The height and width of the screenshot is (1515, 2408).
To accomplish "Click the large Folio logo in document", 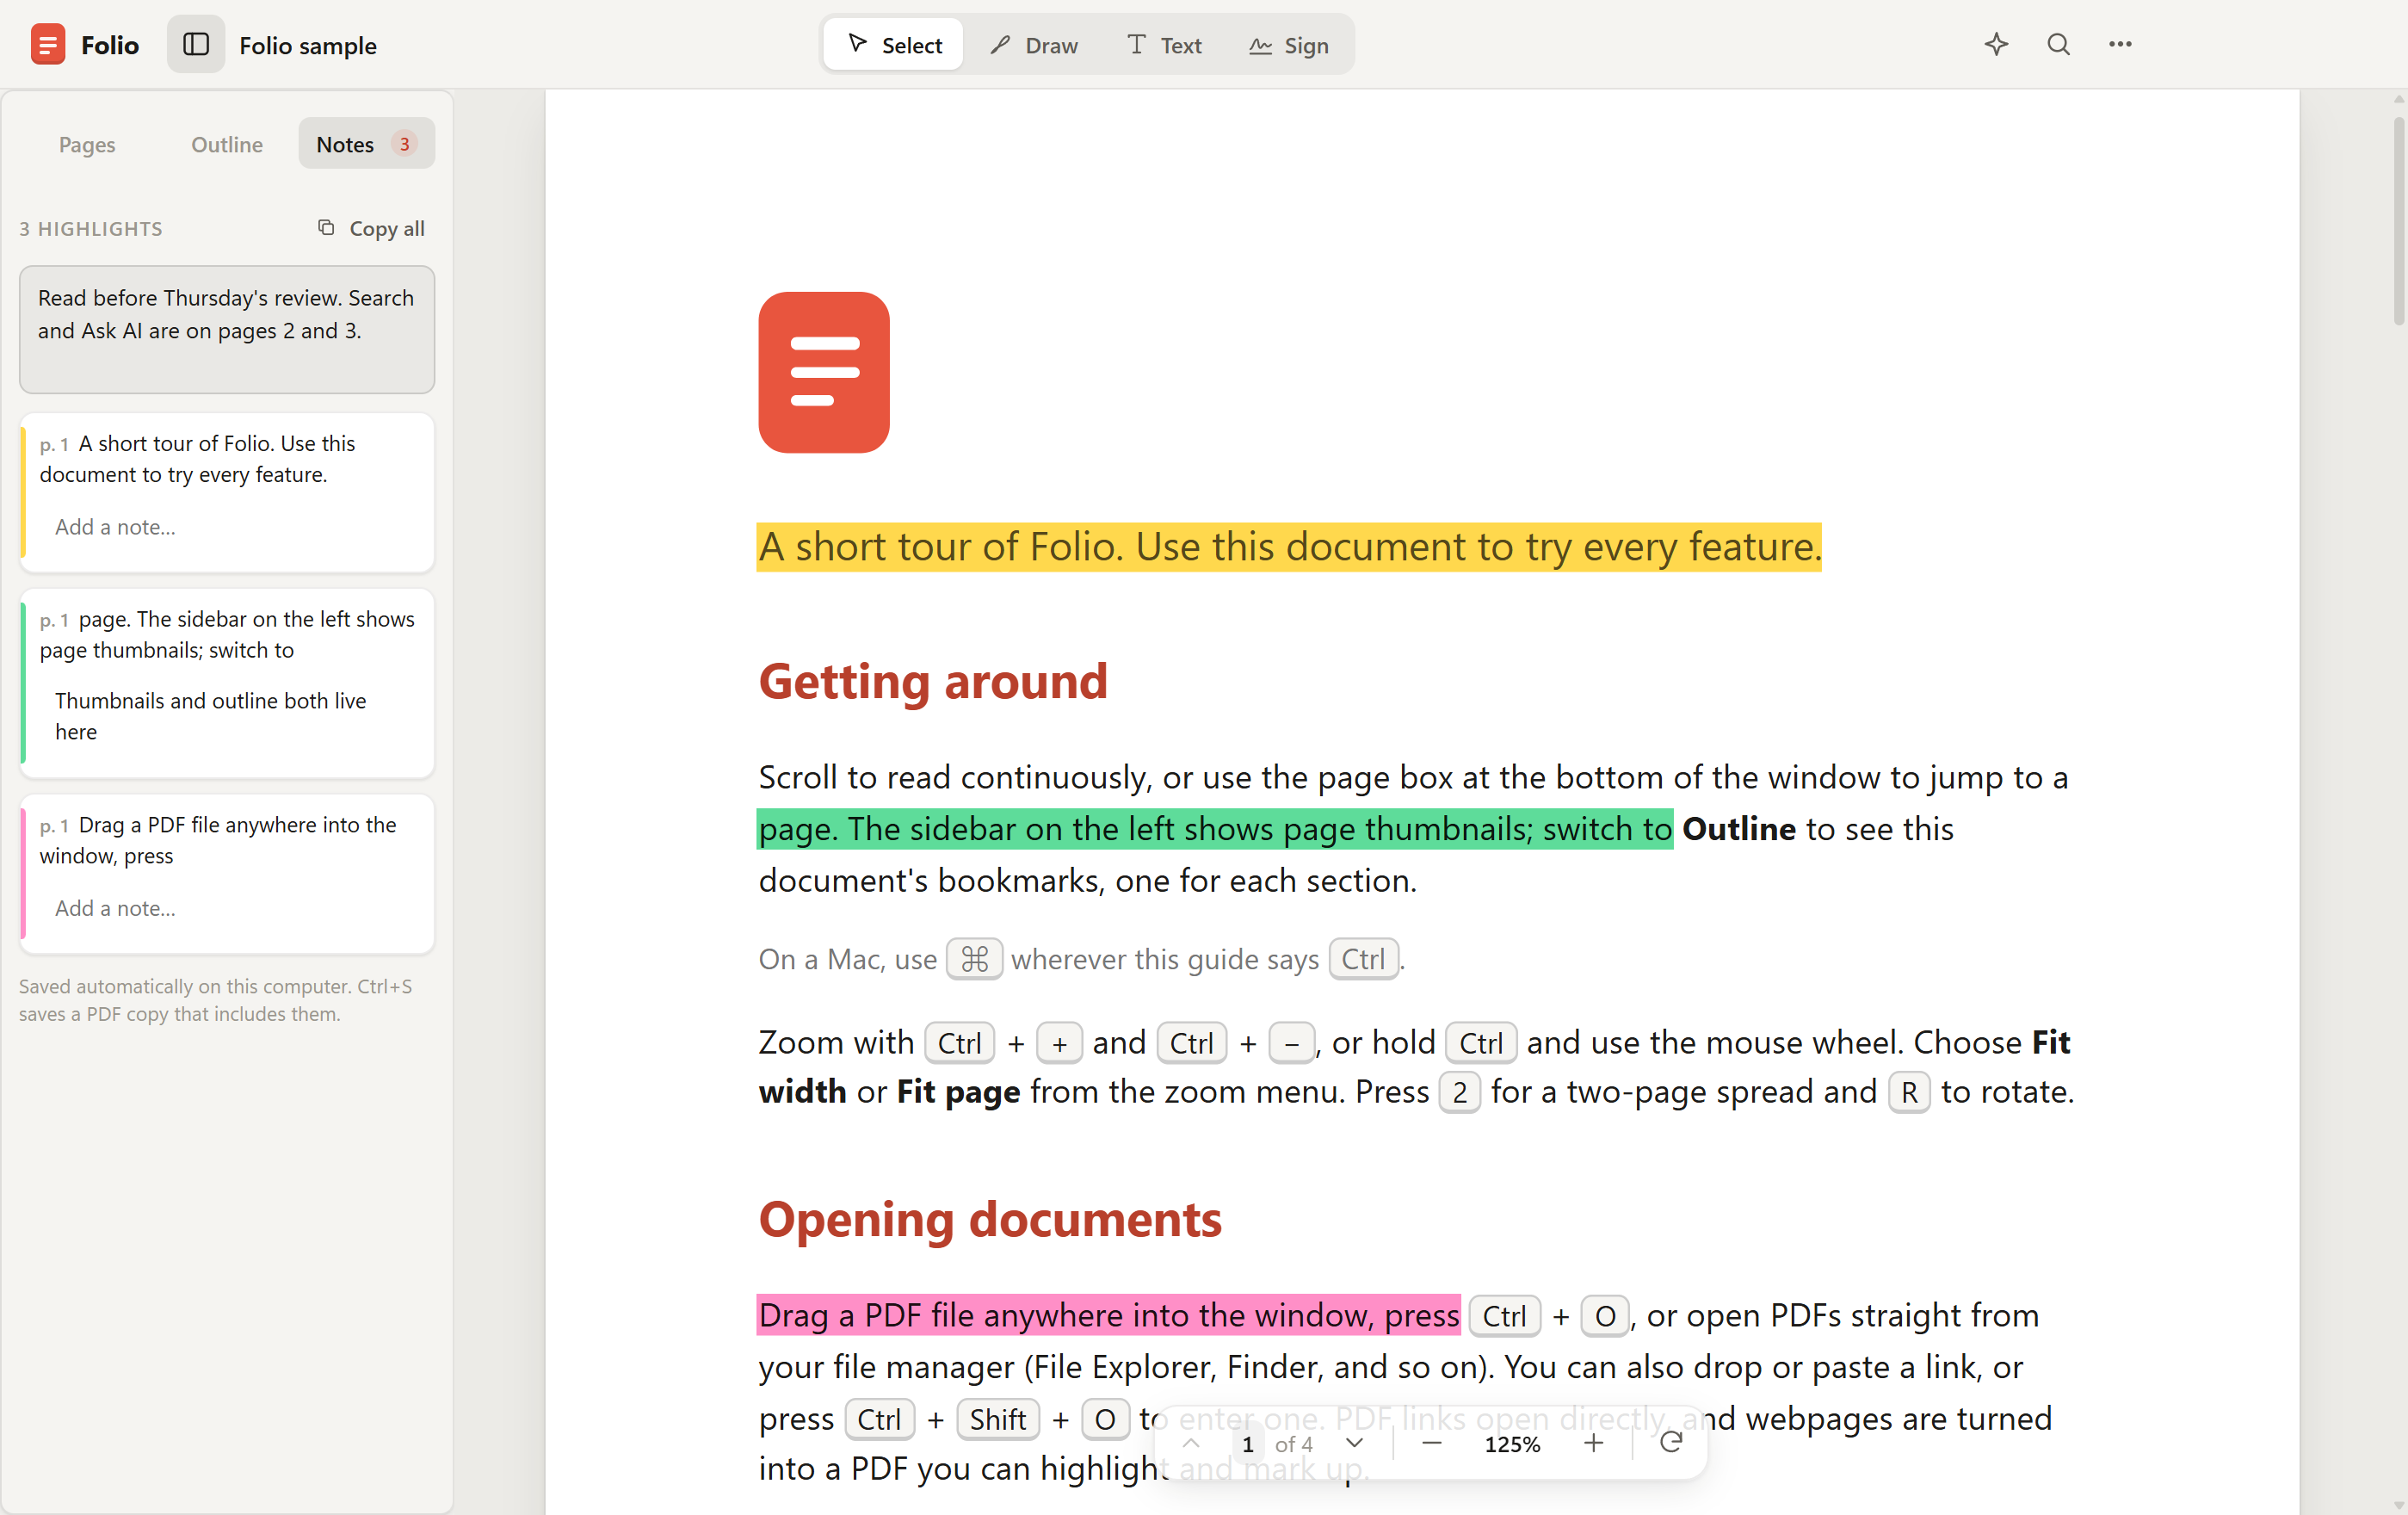I will click(824, 372).
